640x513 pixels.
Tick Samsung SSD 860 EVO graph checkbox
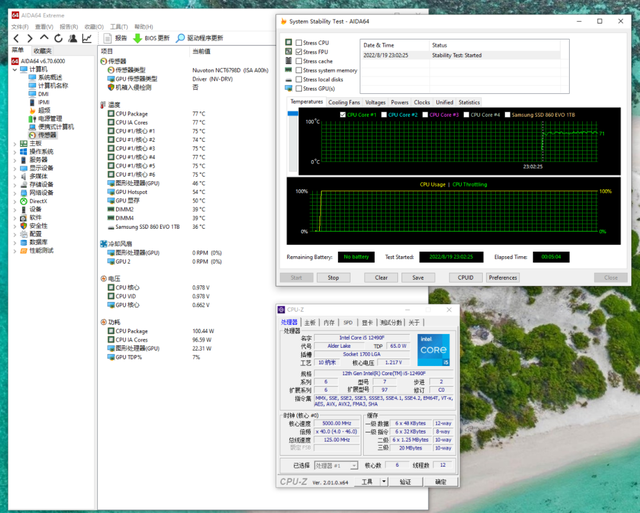pos(507,115)
